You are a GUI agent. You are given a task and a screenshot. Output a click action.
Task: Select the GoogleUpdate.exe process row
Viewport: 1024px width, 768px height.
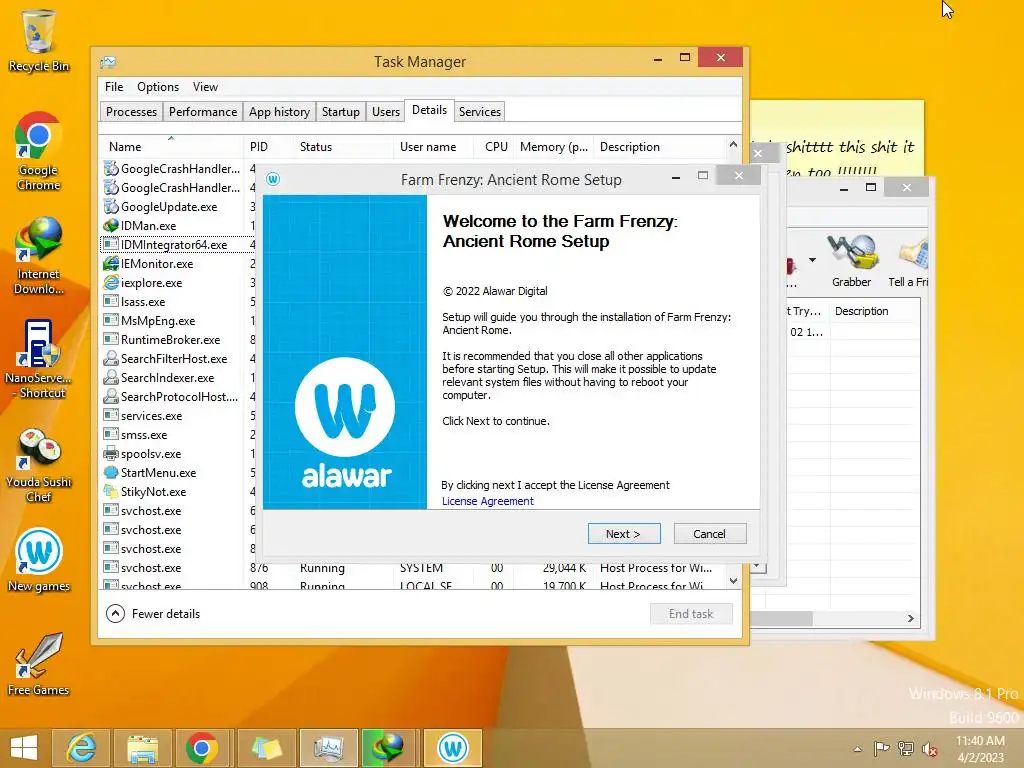(176, 207)
